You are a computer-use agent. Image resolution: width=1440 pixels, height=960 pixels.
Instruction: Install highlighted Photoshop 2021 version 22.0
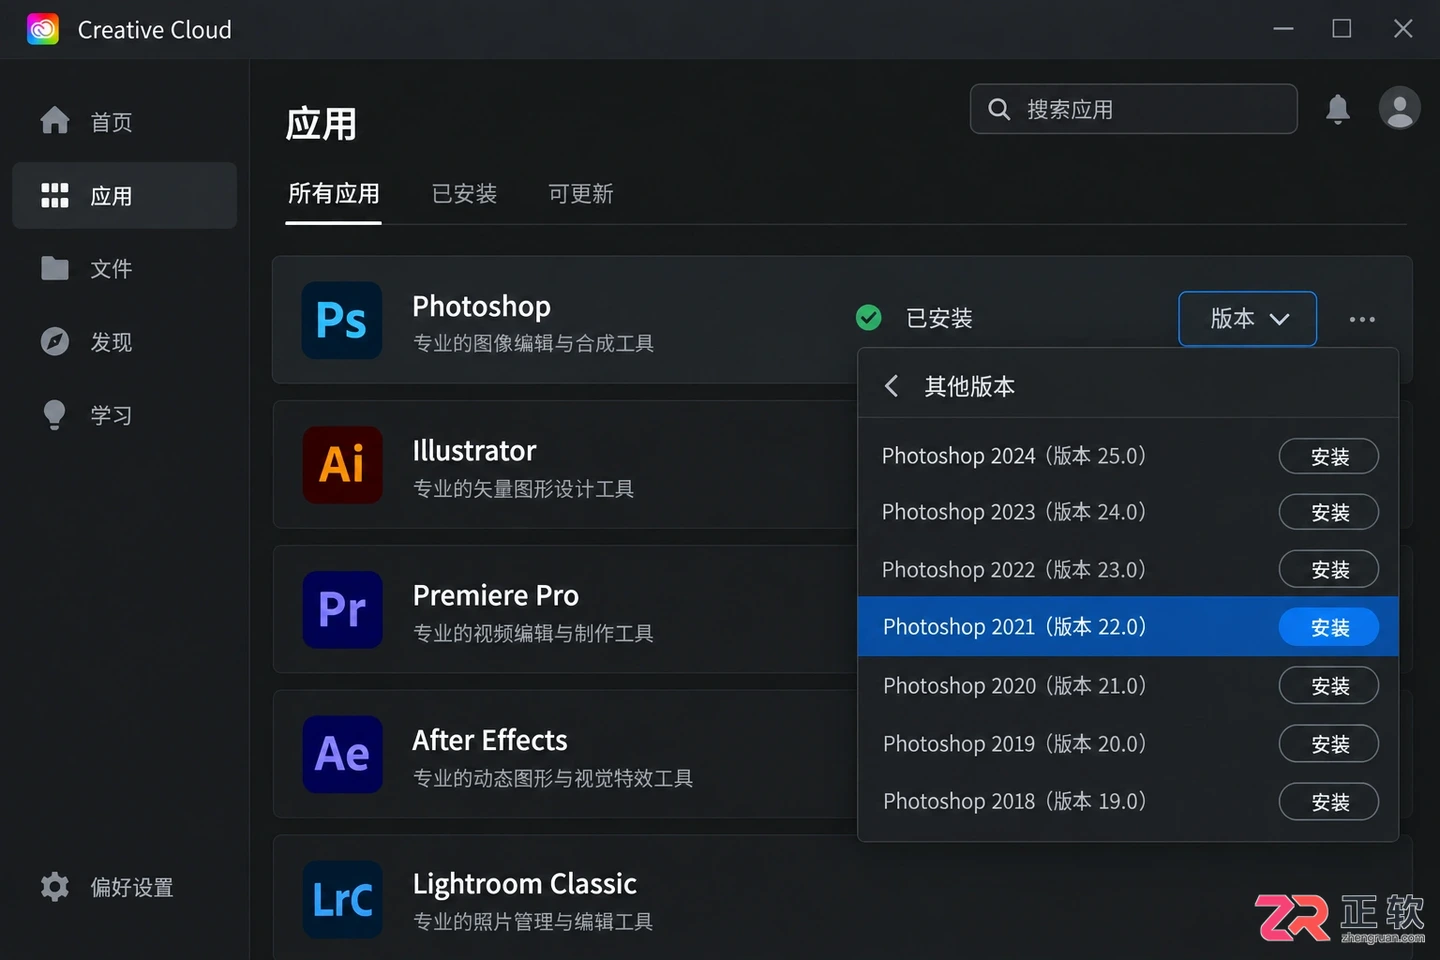(x=1329, y=627)
